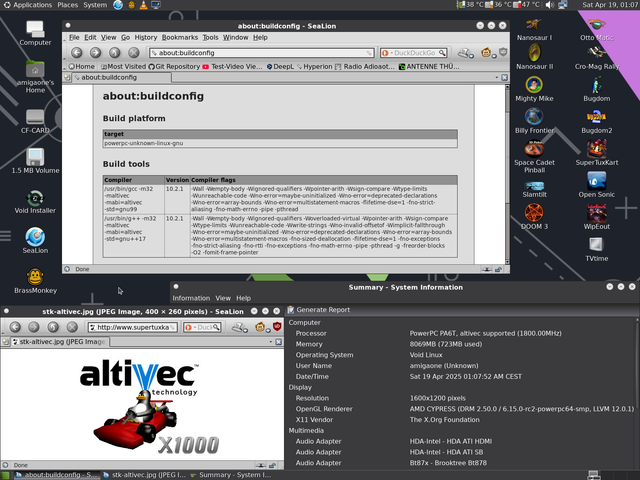
Task: Click URL field in stk-altivec.jpg window
Action: pyautogui.click(x=133, y=327)
